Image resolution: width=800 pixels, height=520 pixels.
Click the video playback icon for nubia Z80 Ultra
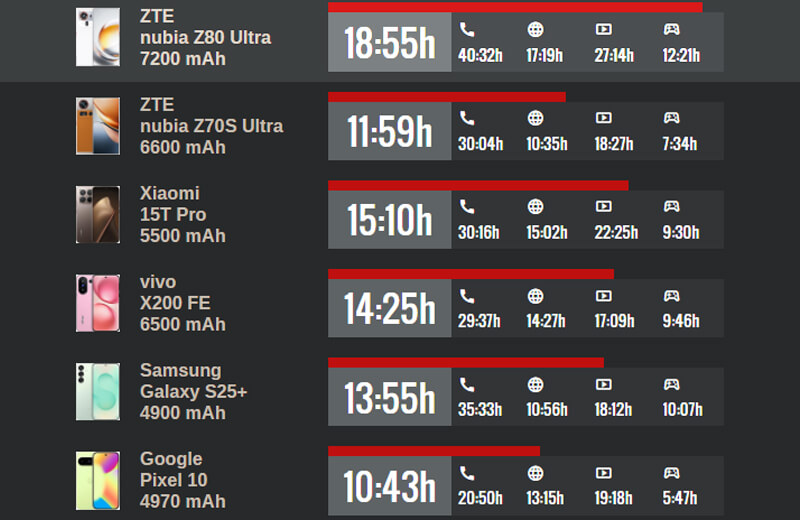pyautogui.click(x=603, y=30)
